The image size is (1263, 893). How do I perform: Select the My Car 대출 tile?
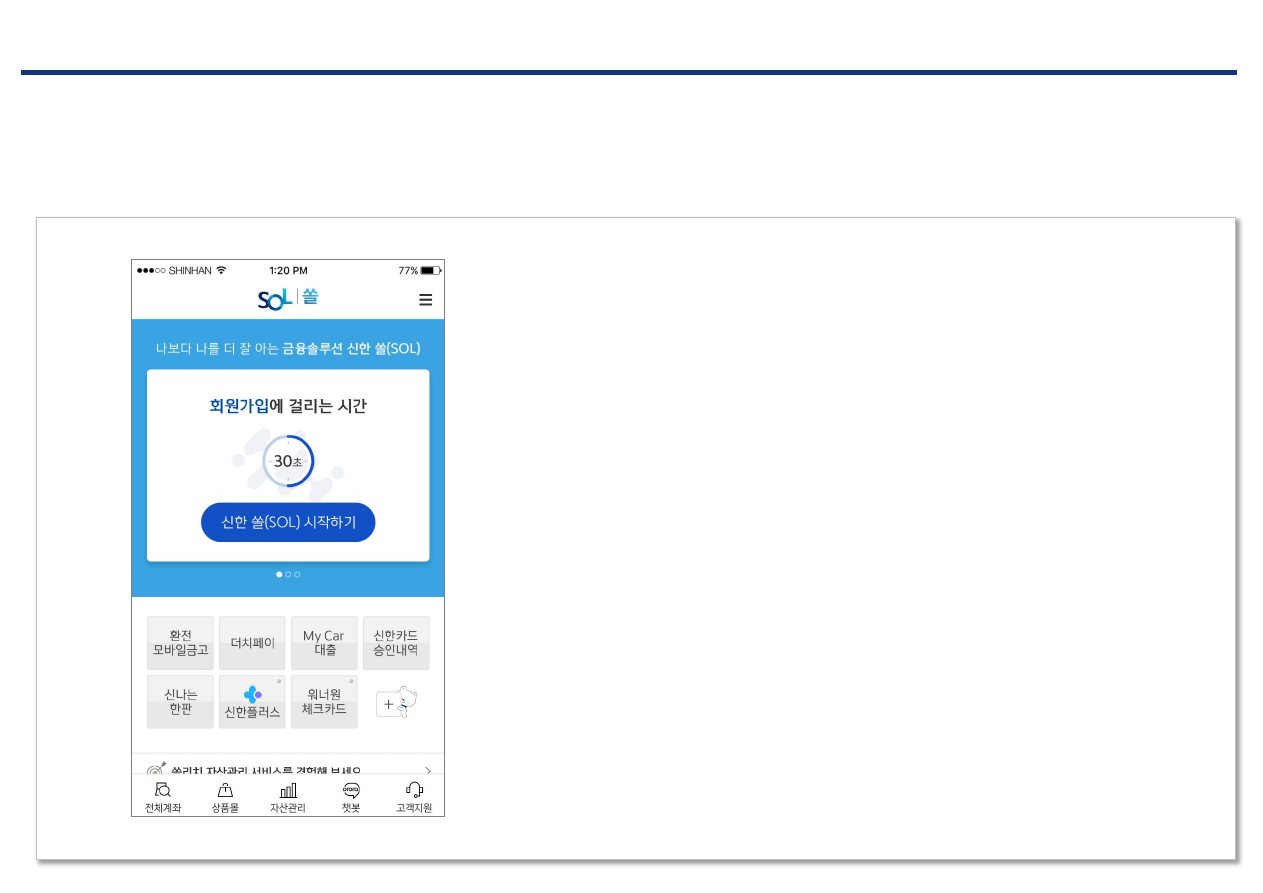pyautogui.click(x=324, y=643)
